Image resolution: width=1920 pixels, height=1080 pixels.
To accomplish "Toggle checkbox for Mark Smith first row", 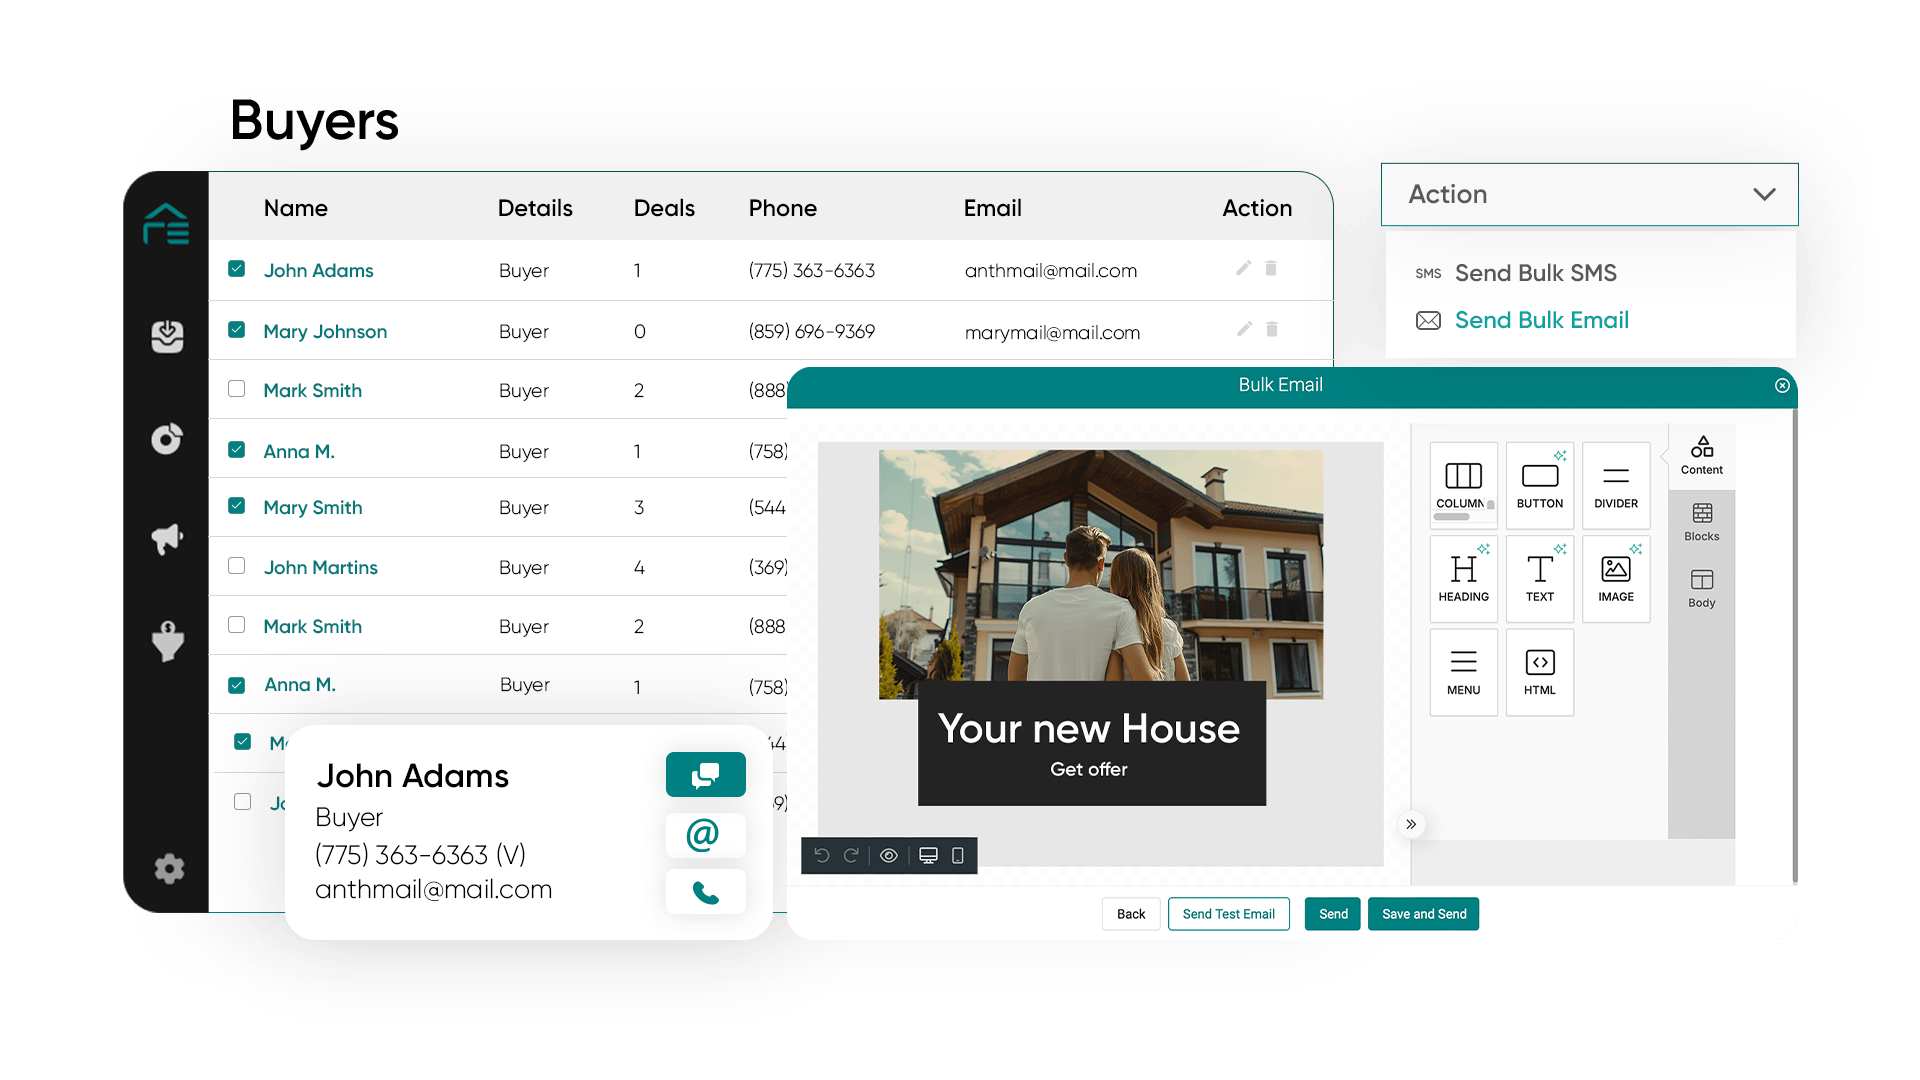I will click(239, 389).
